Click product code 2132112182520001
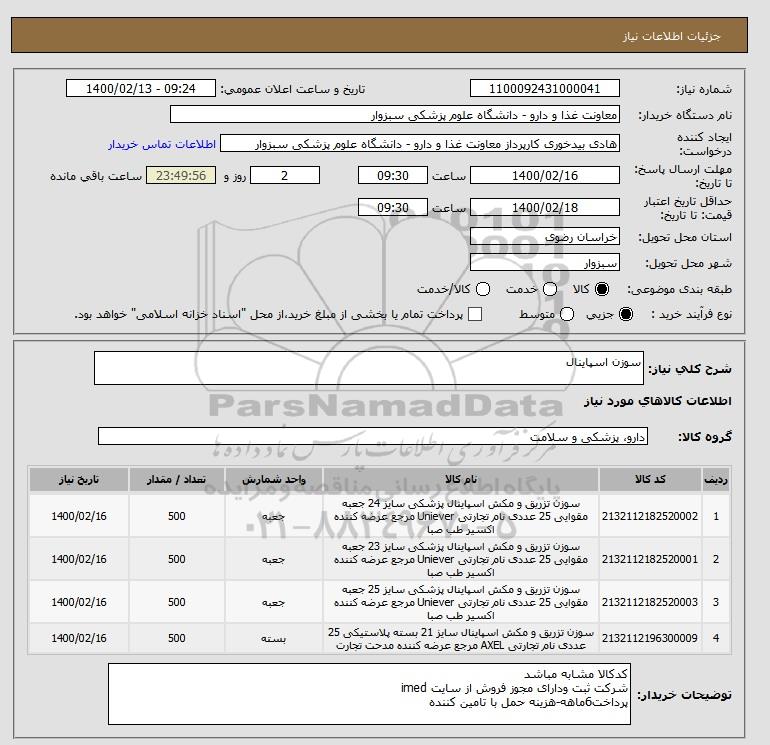 coord(650,559)
